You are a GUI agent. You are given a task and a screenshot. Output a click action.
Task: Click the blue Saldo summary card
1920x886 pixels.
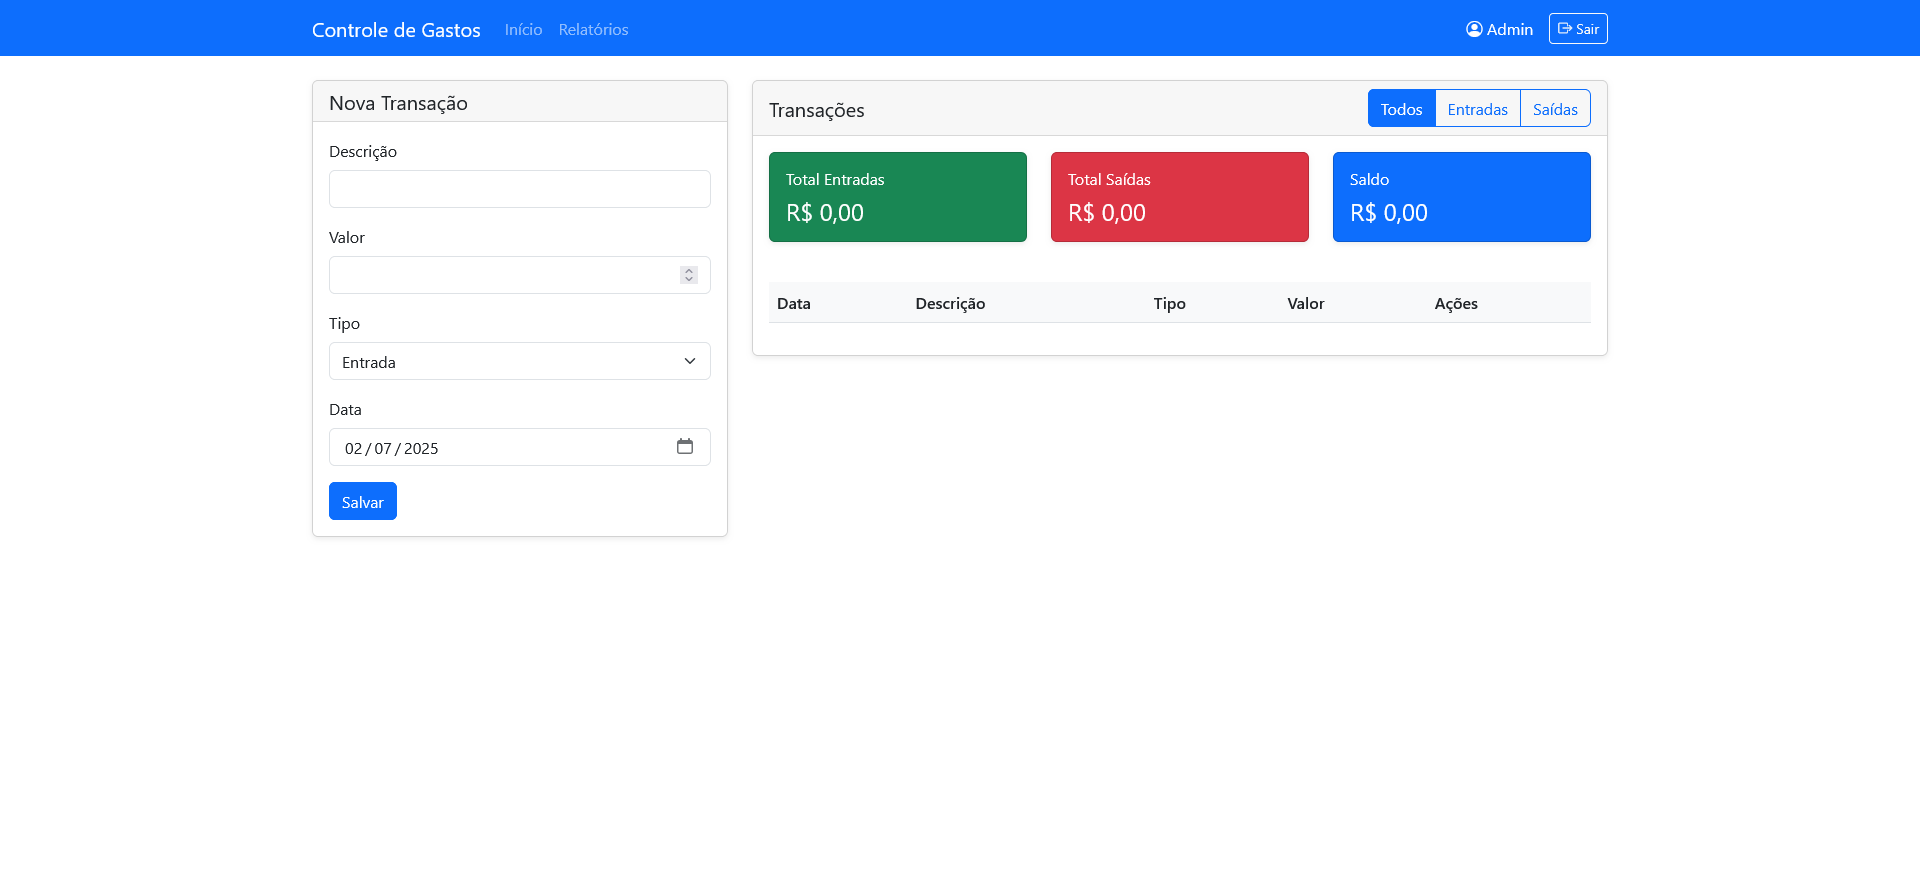pyautogui.click(x=1461, y=197)
